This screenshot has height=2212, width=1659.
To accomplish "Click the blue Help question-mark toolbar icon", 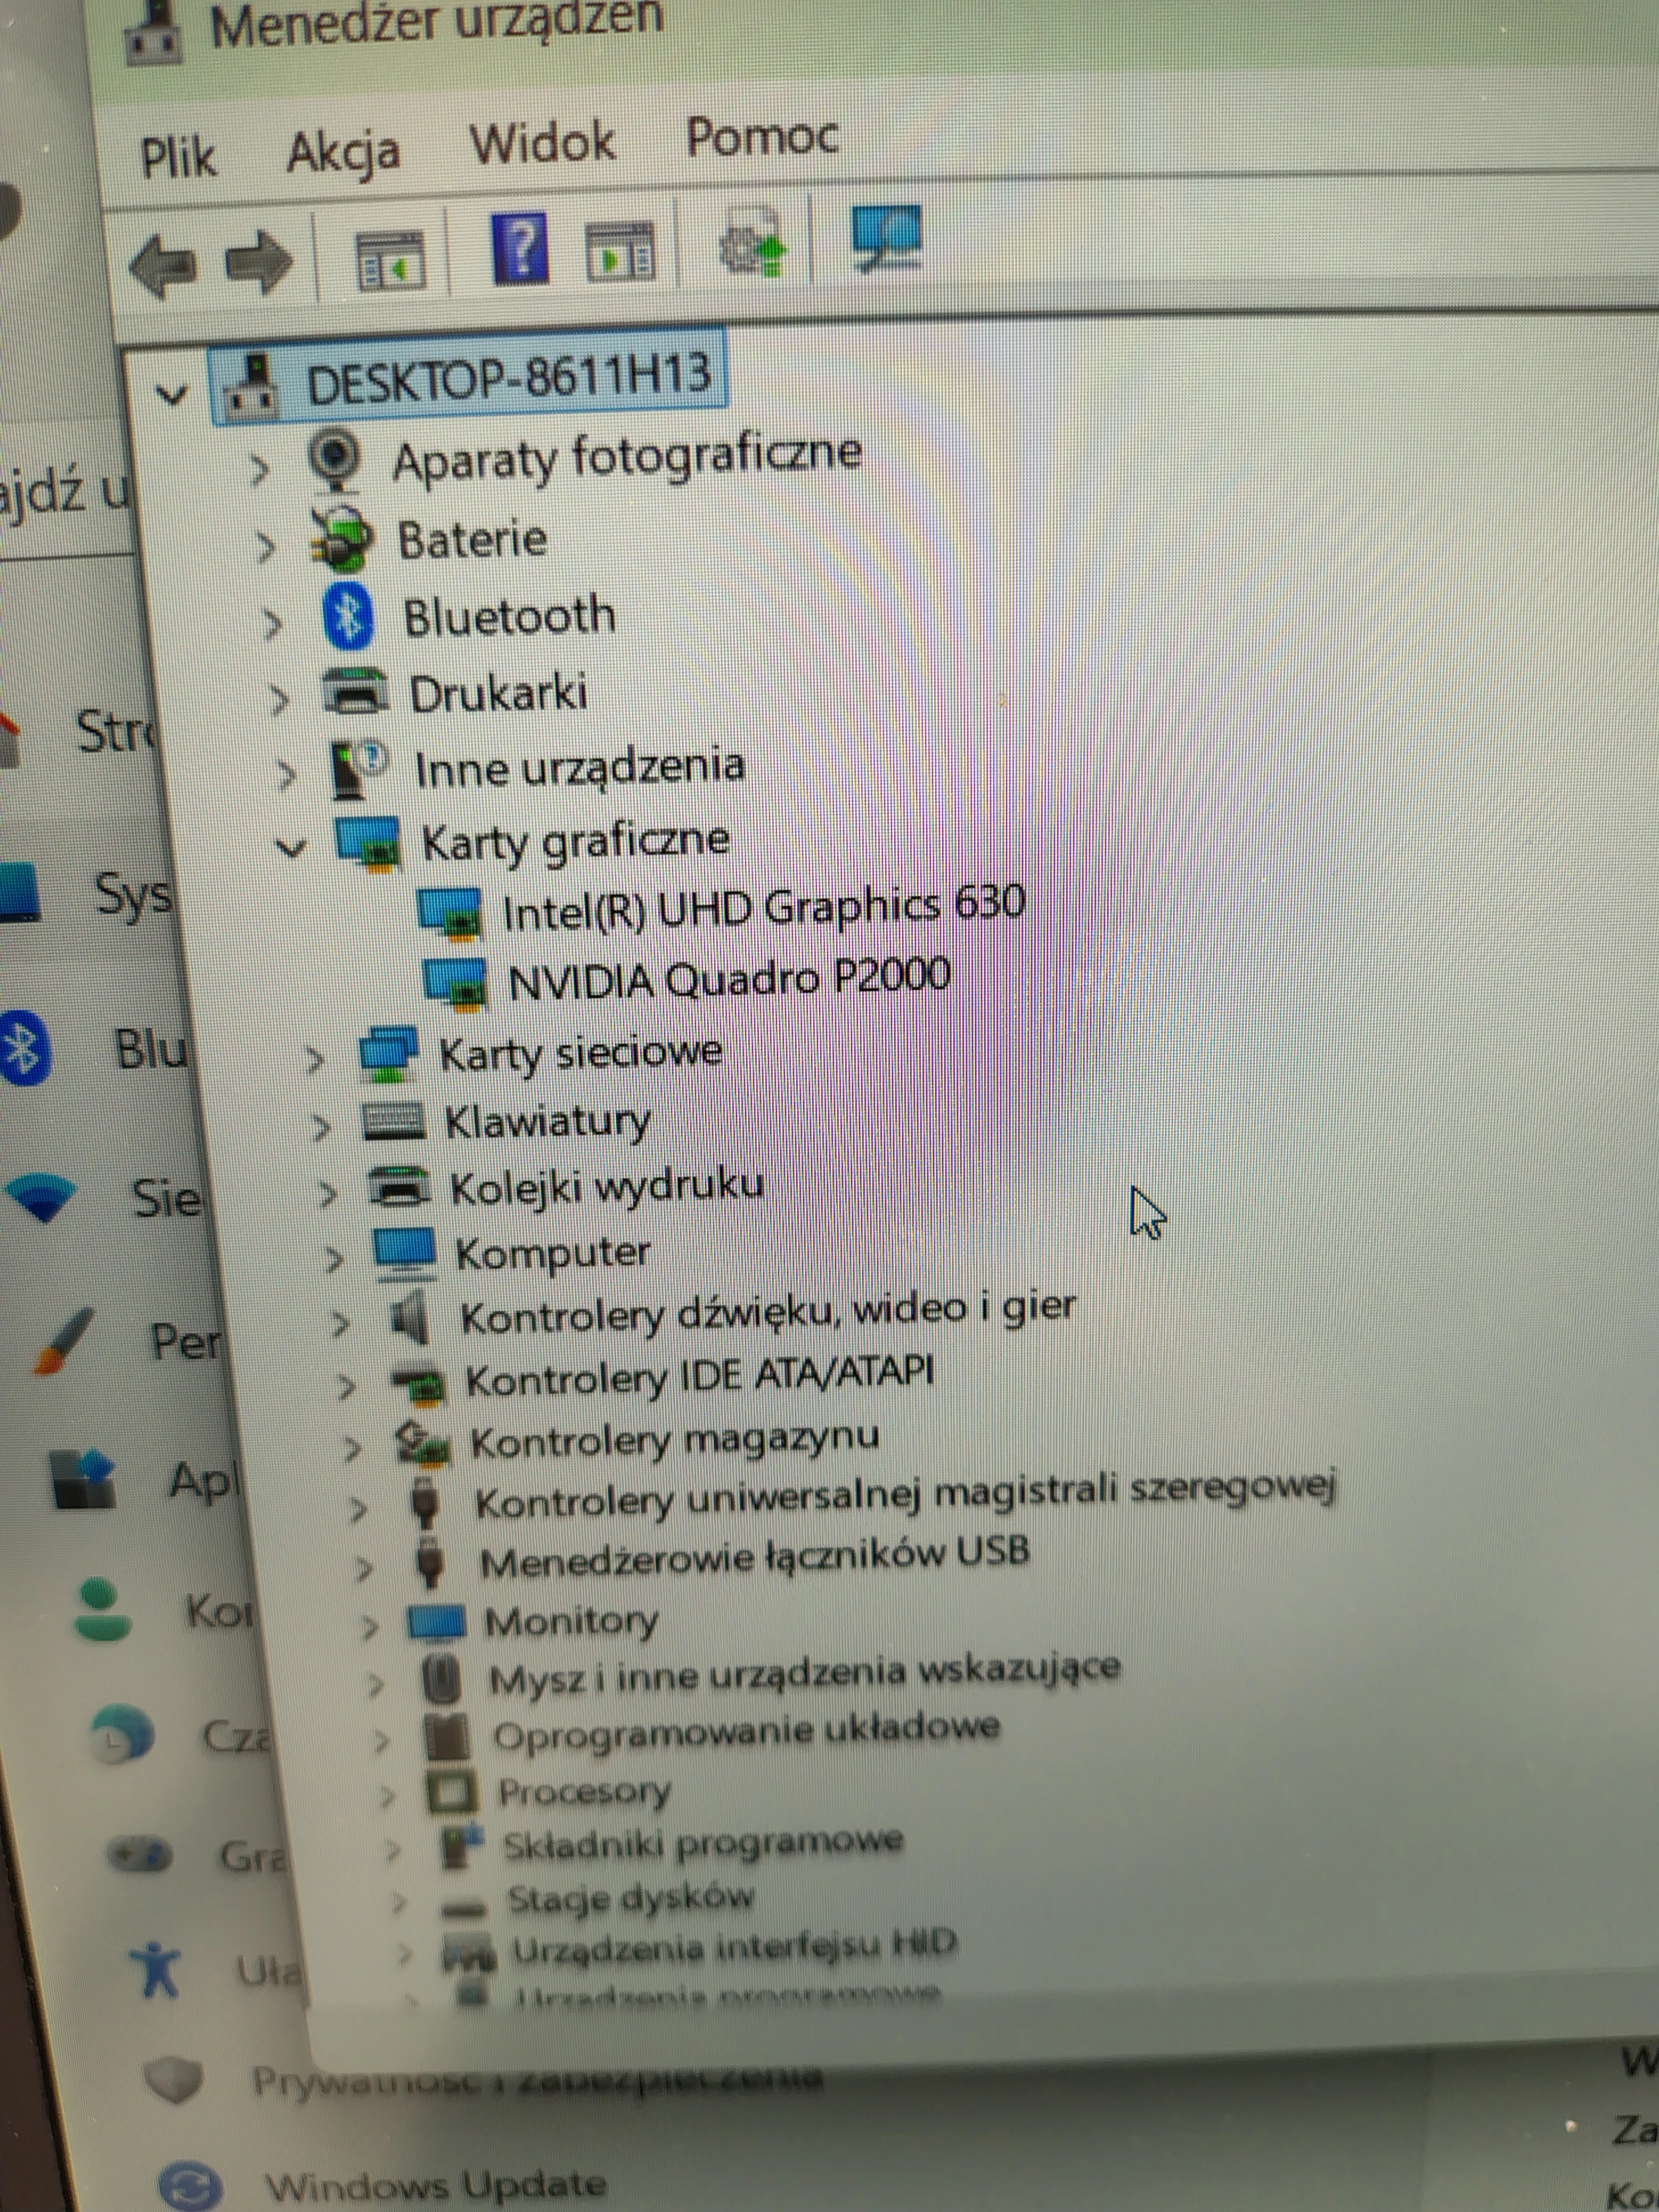I will click(520, 248).
